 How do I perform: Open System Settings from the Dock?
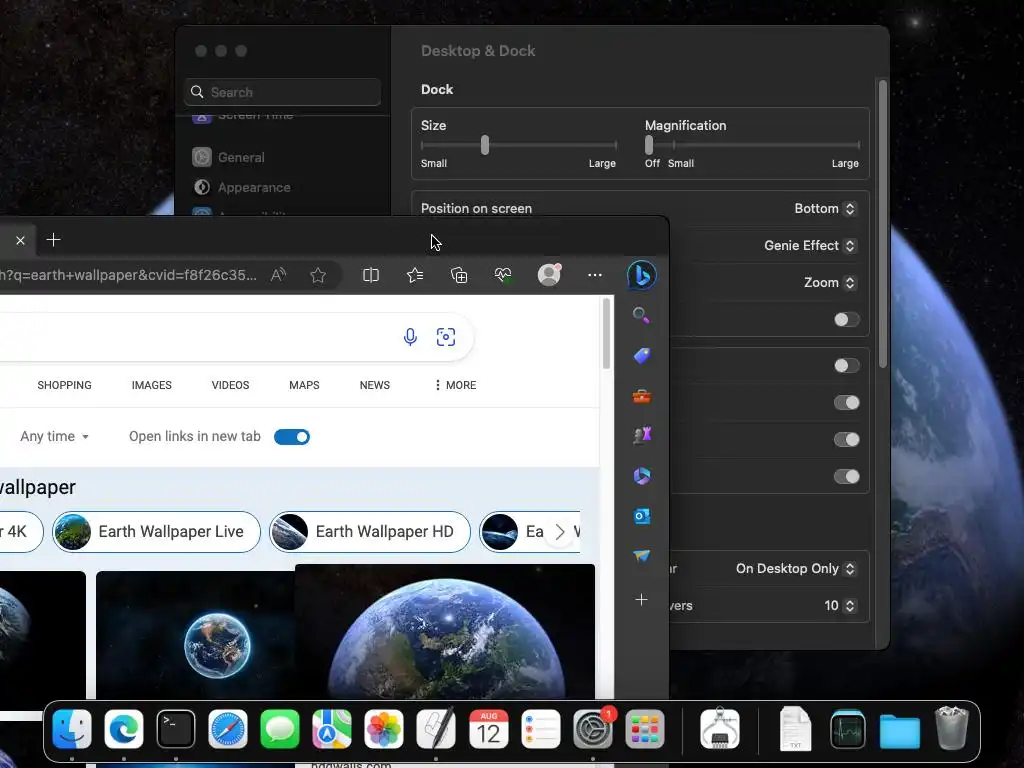(592, 729)
